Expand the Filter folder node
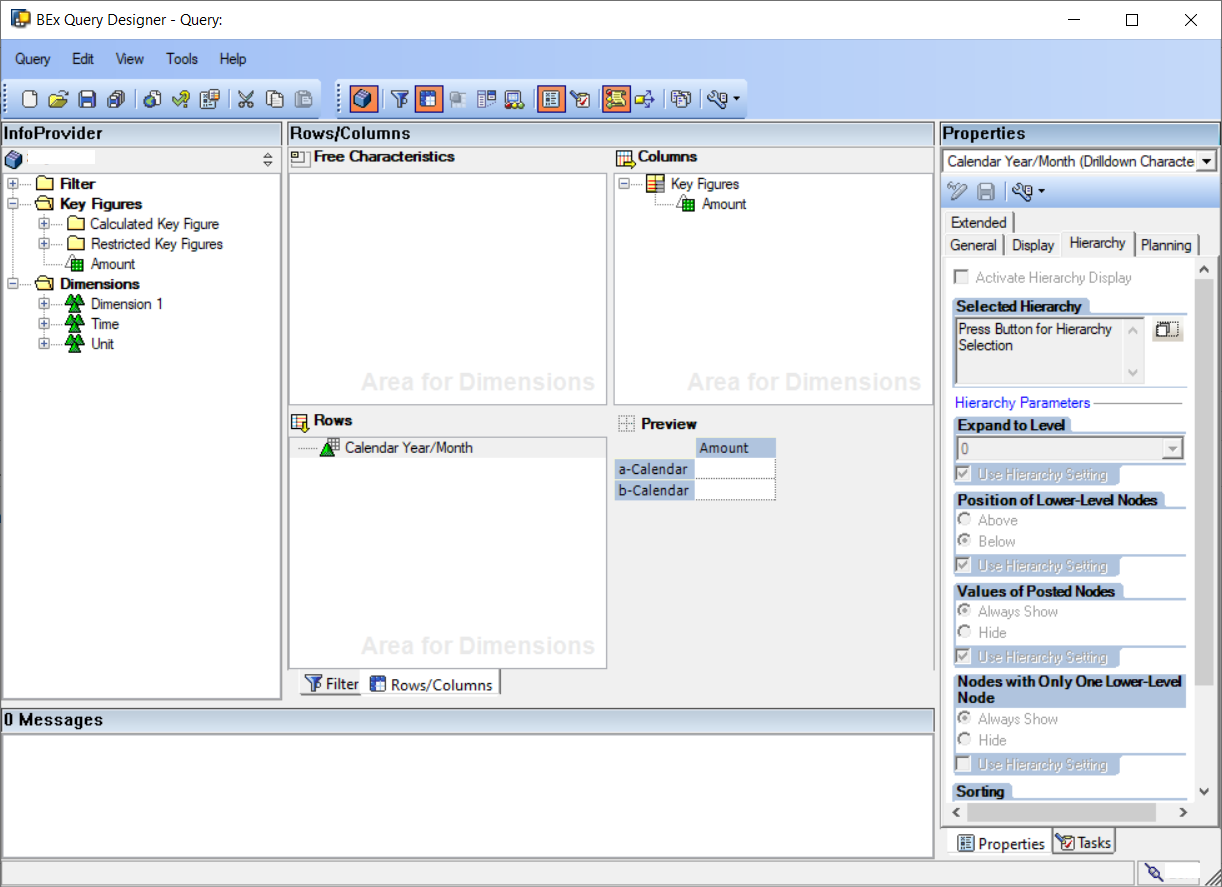 pos(13,183)
